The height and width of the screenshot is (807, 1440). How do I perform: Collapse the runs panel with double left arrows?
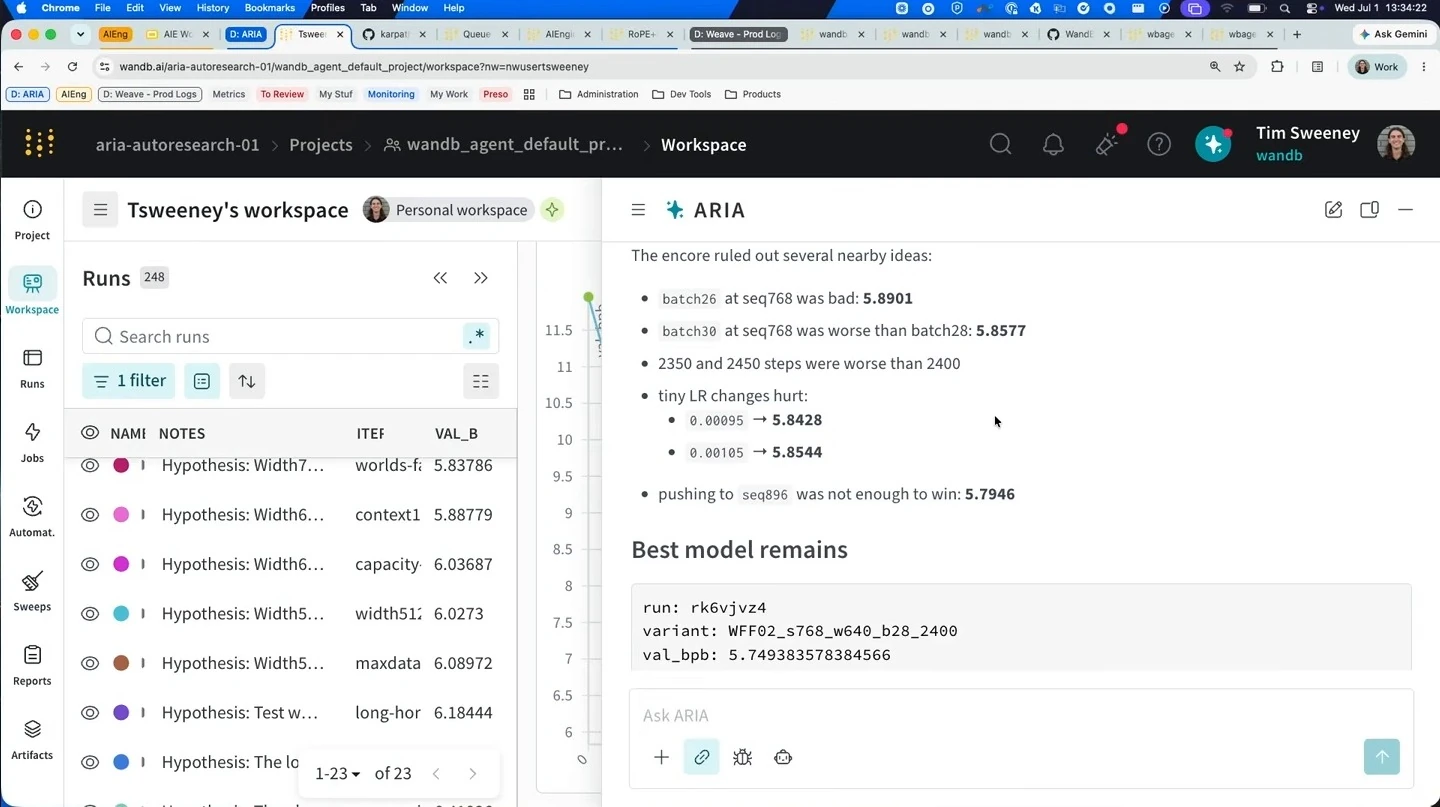click(440, 278)
